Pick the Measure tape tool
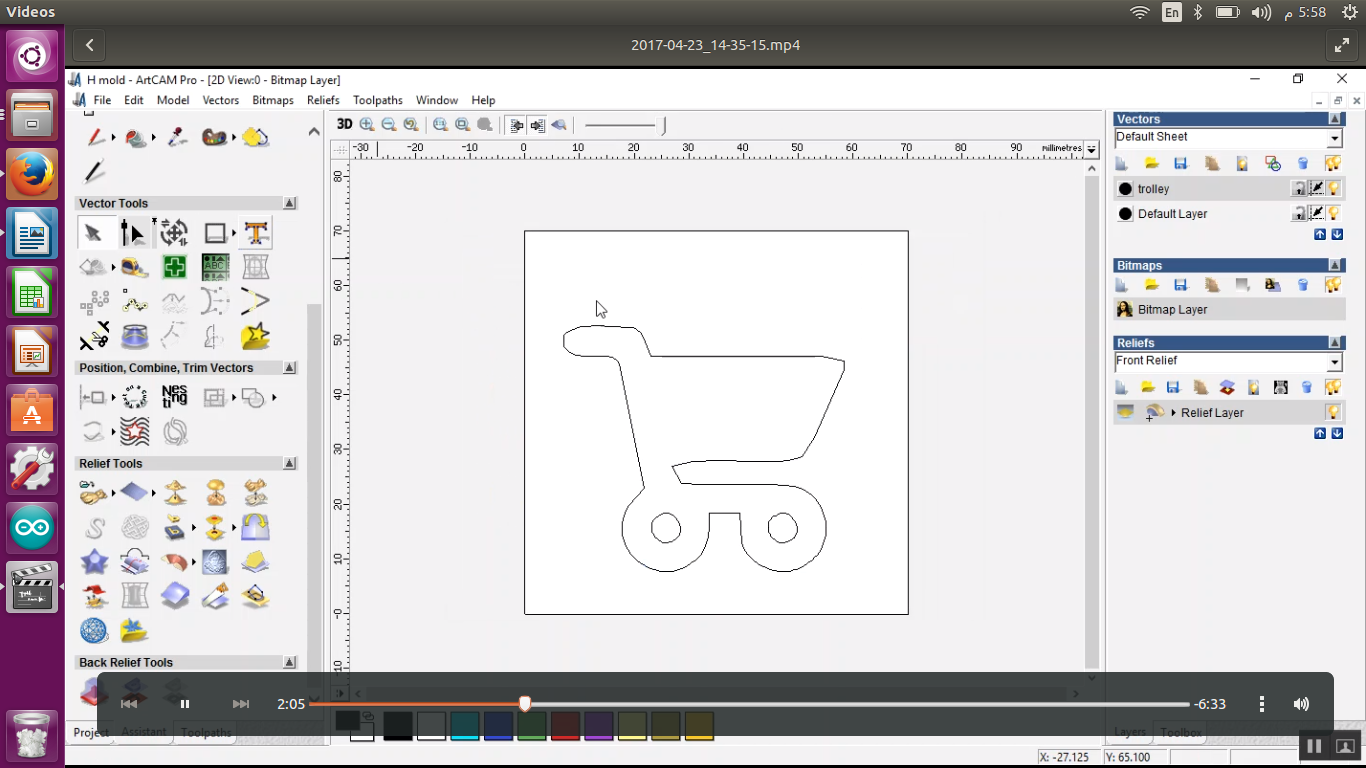Viewport: 1366px width, 768px height. click(134, 267)
